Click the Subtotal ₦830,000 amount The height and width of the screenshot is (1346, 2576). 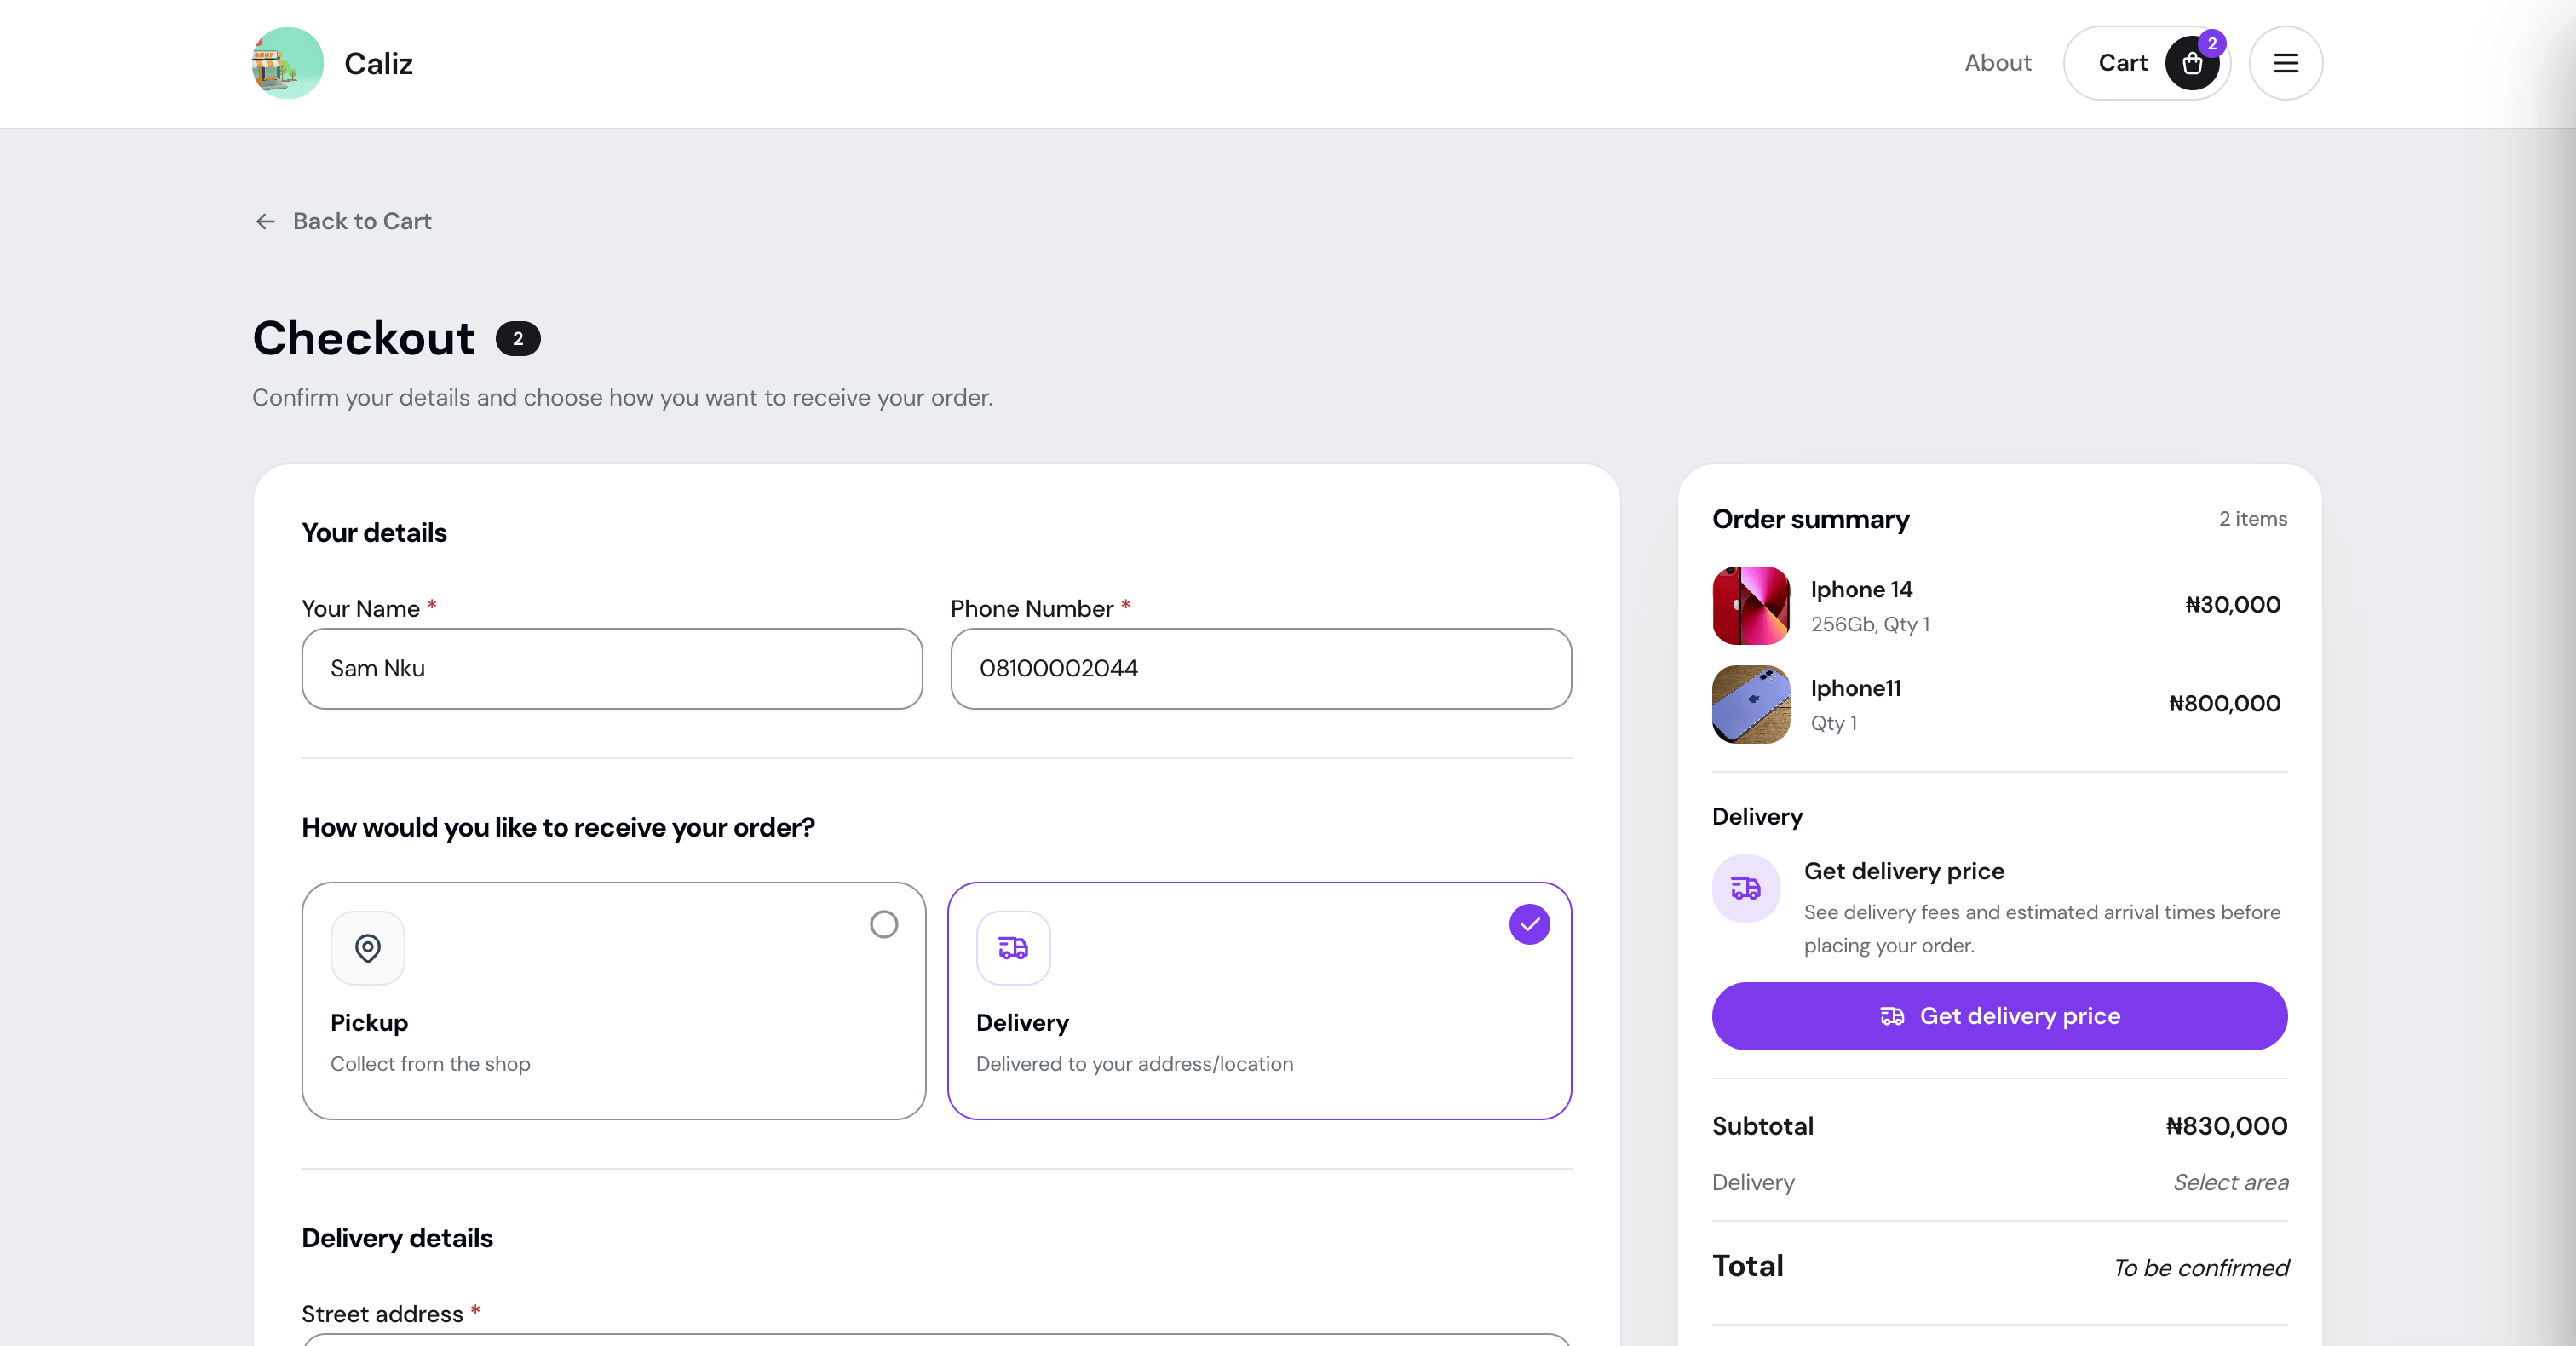(2226, 1126)
